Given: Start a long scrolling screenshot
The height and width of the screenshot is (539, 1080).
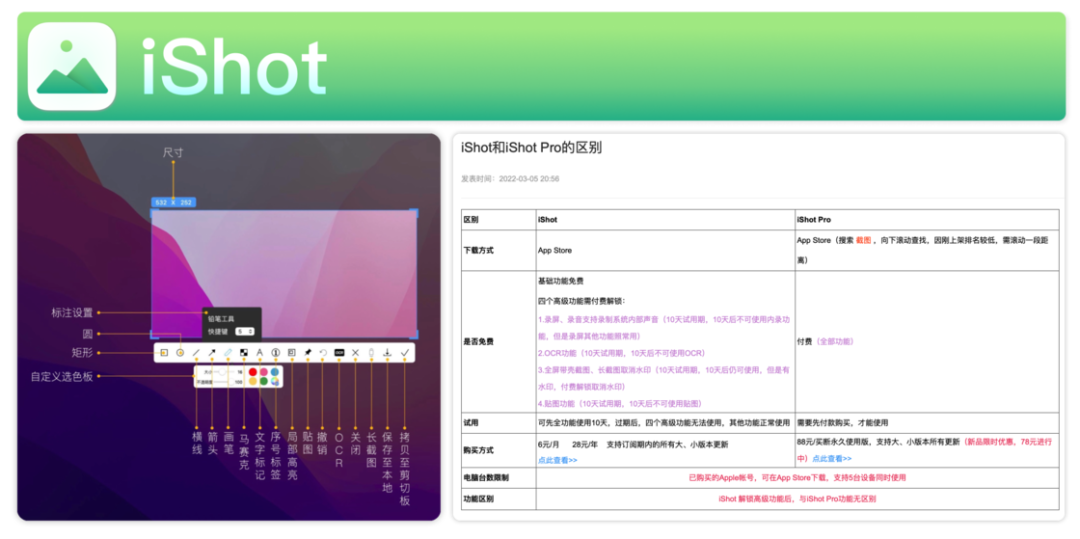Looking at the screenshot, I should coord(371,352).
